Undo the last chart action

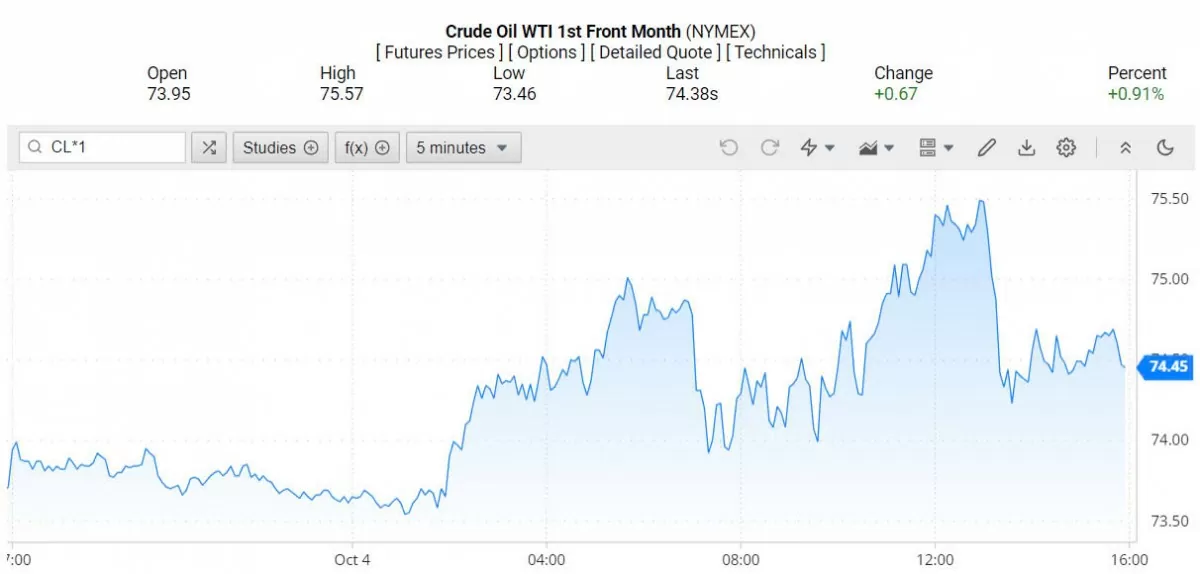click(x=728, y=148)
